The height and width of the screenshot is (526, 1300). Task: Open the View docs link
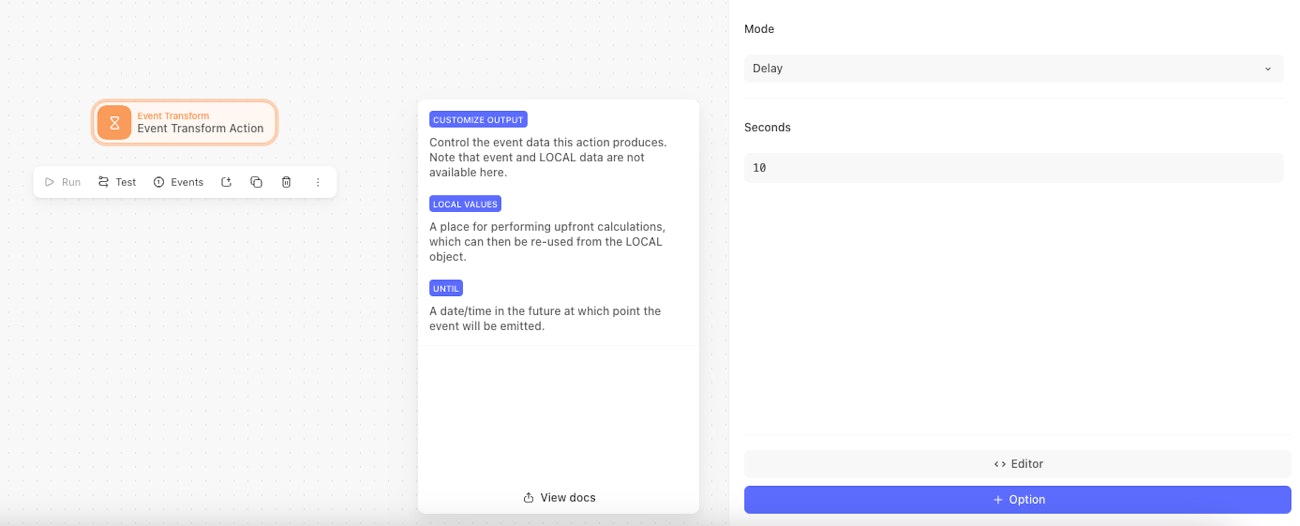click(559, 498)
